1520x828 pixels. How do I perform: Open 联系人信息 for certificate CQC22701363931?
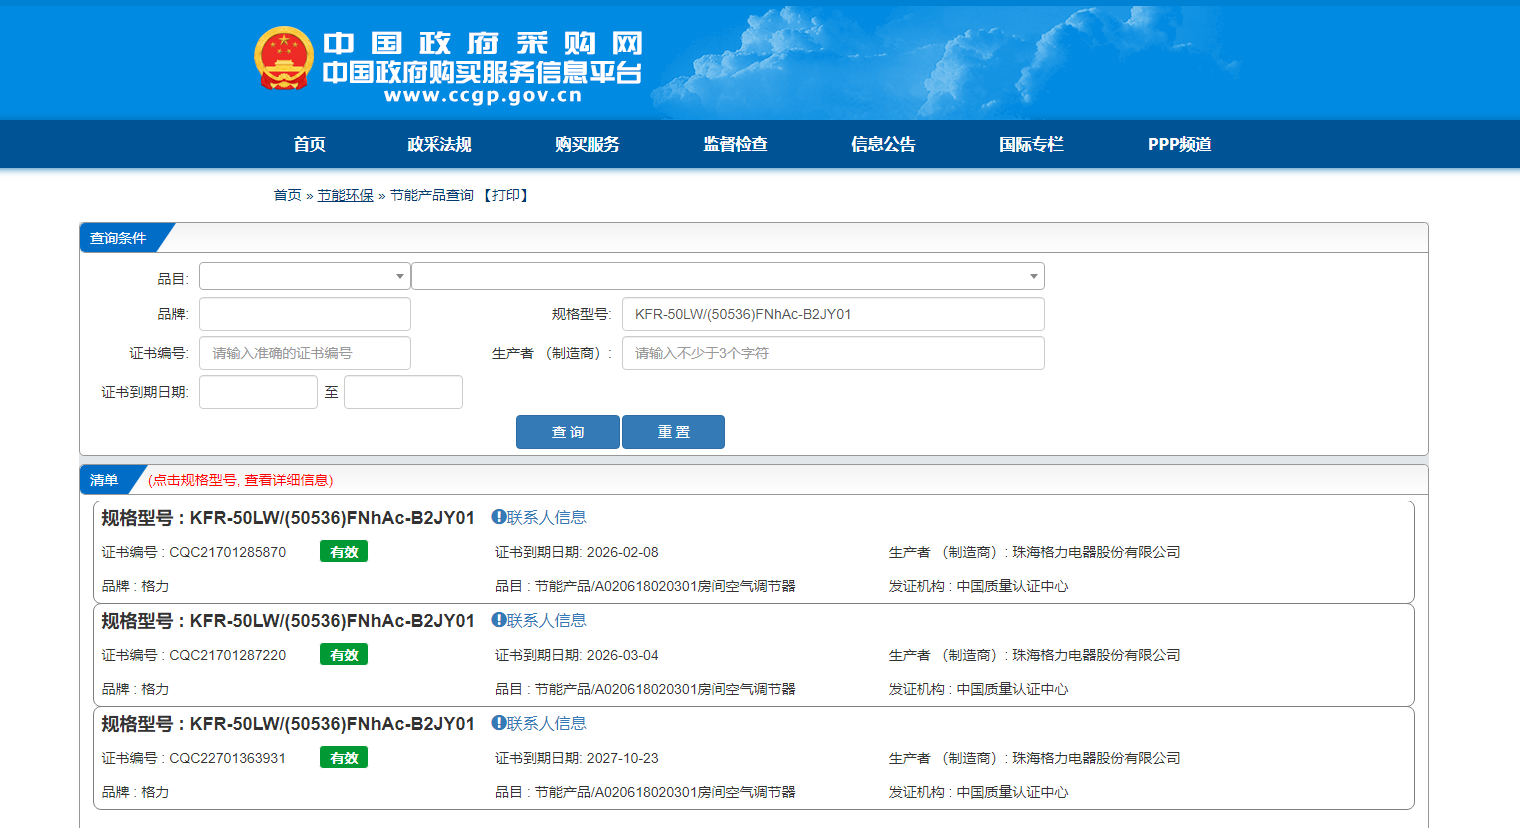[546, 723]
